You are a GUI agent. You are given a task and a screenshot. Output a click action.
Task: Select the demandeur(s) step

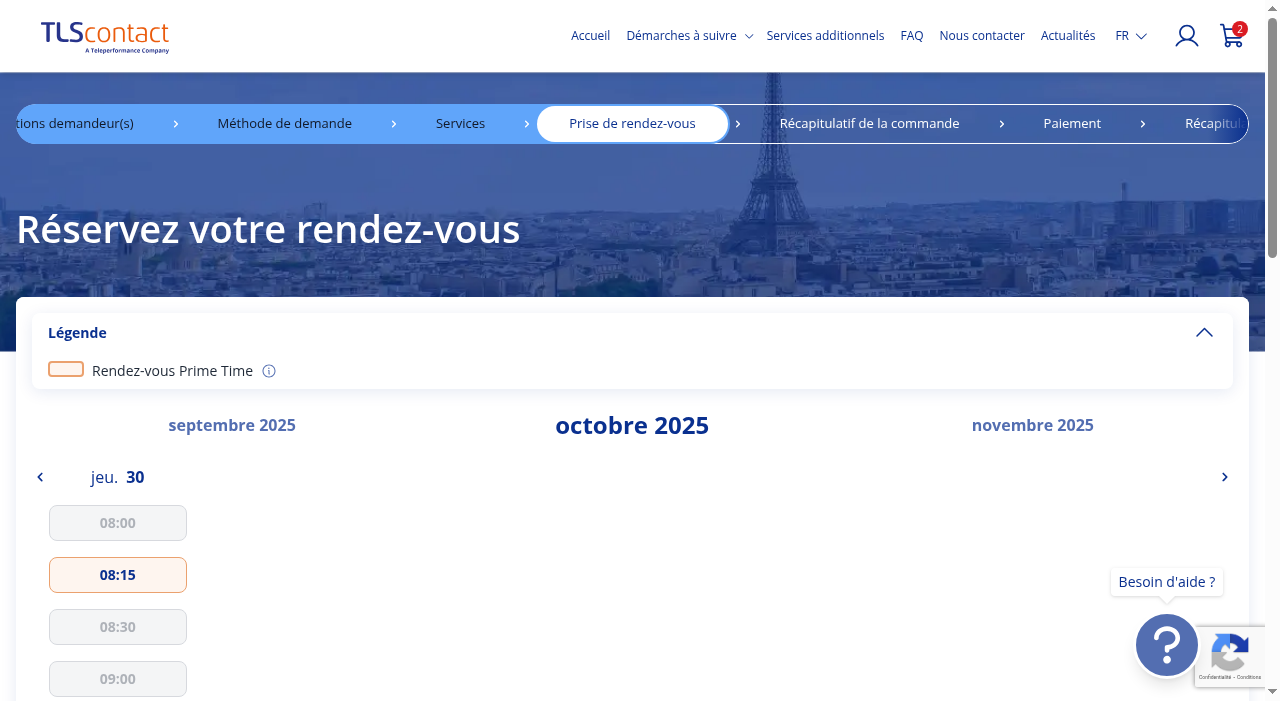(75, 124)
